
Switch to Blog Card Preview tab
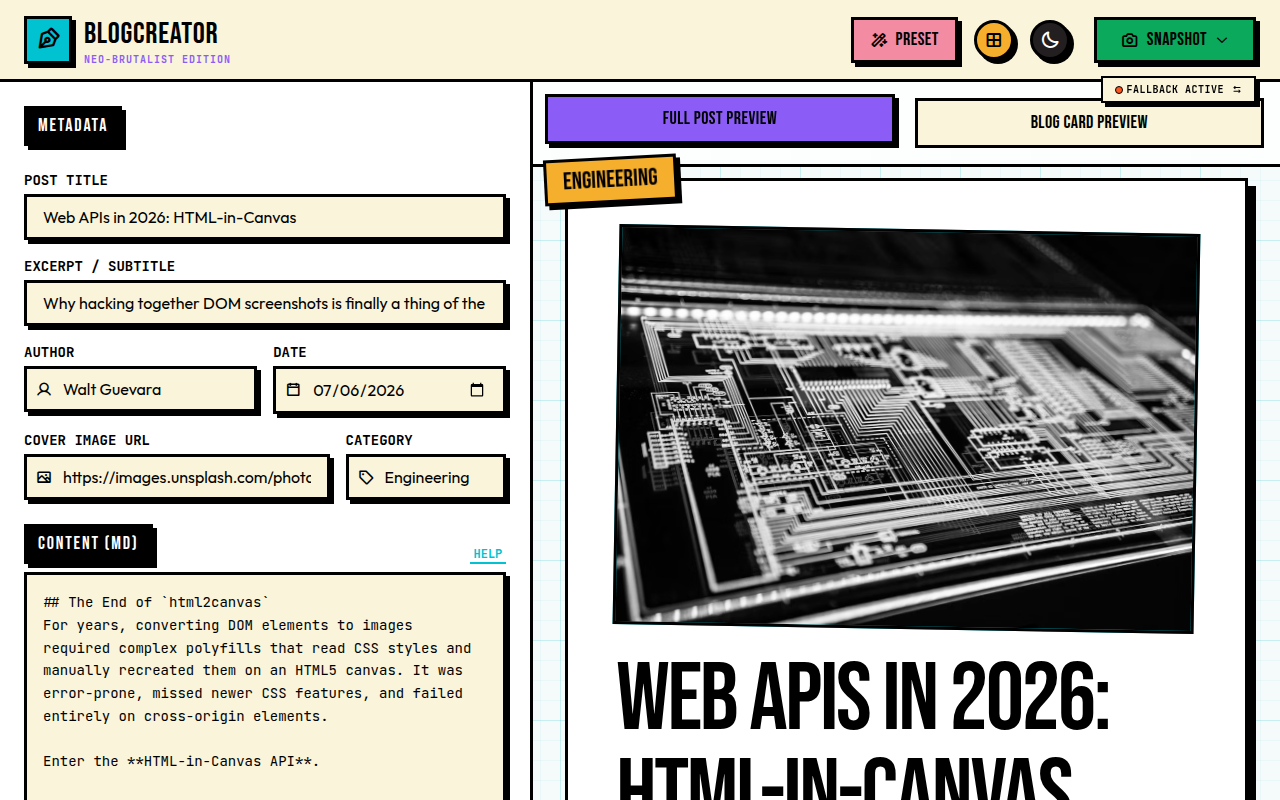pyautogui.click(x=1089, y=122)
